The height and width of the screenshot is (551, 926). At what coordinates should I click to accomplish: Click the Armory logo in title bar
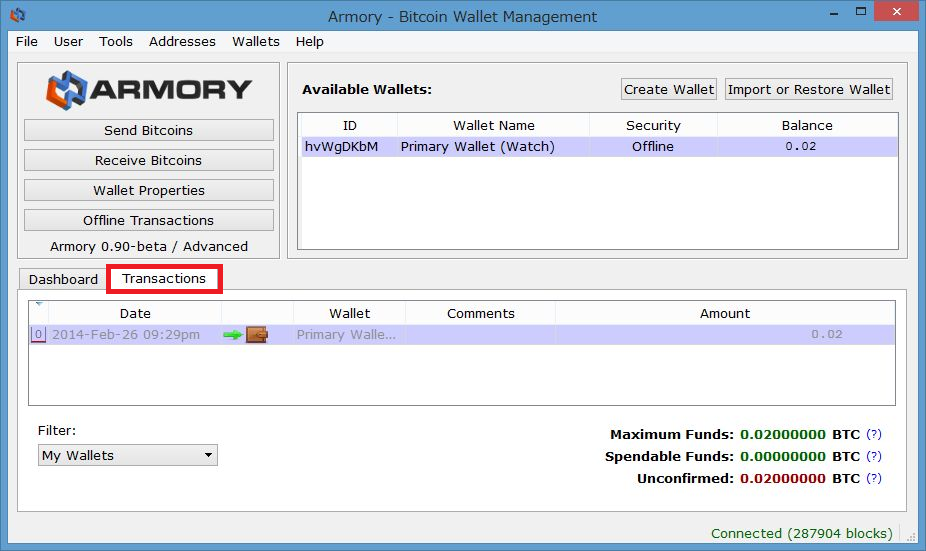point(18,15)
